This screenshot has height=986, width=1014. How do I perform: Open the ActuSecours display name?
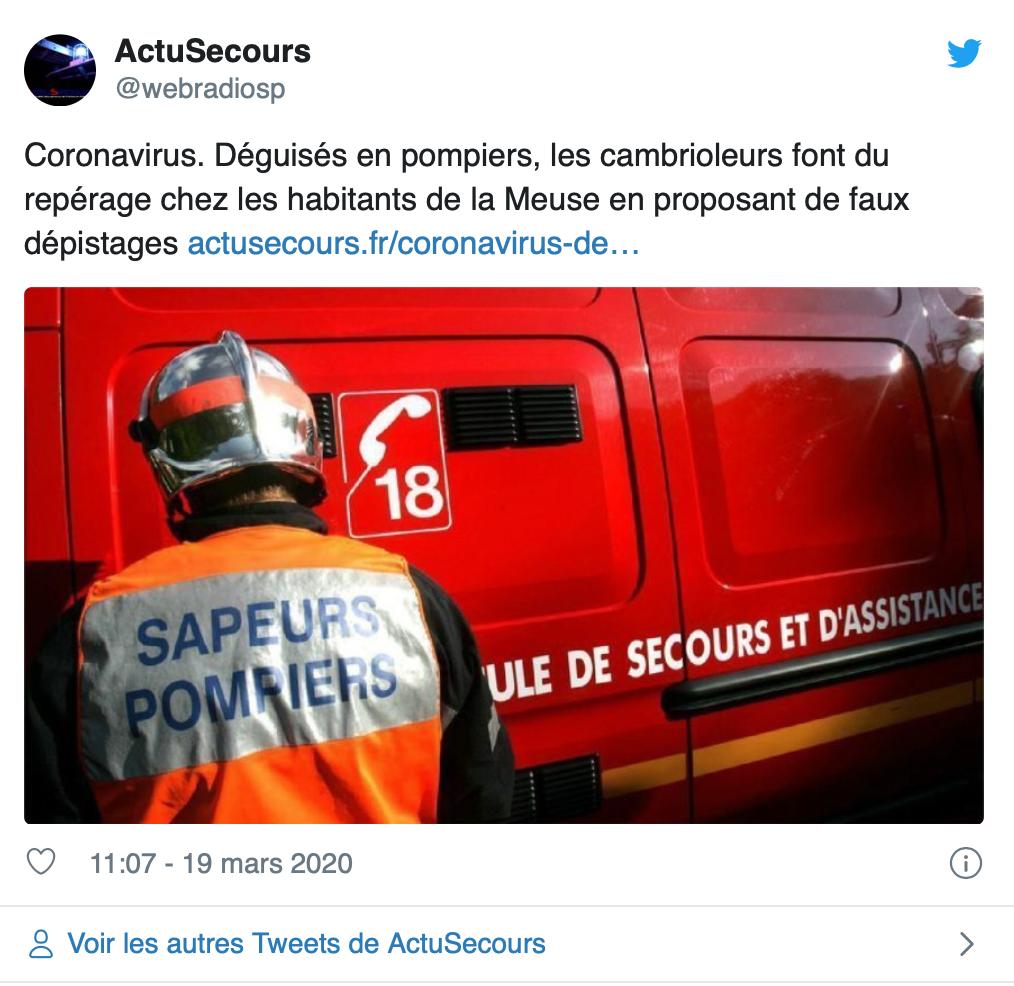(213, 51)
